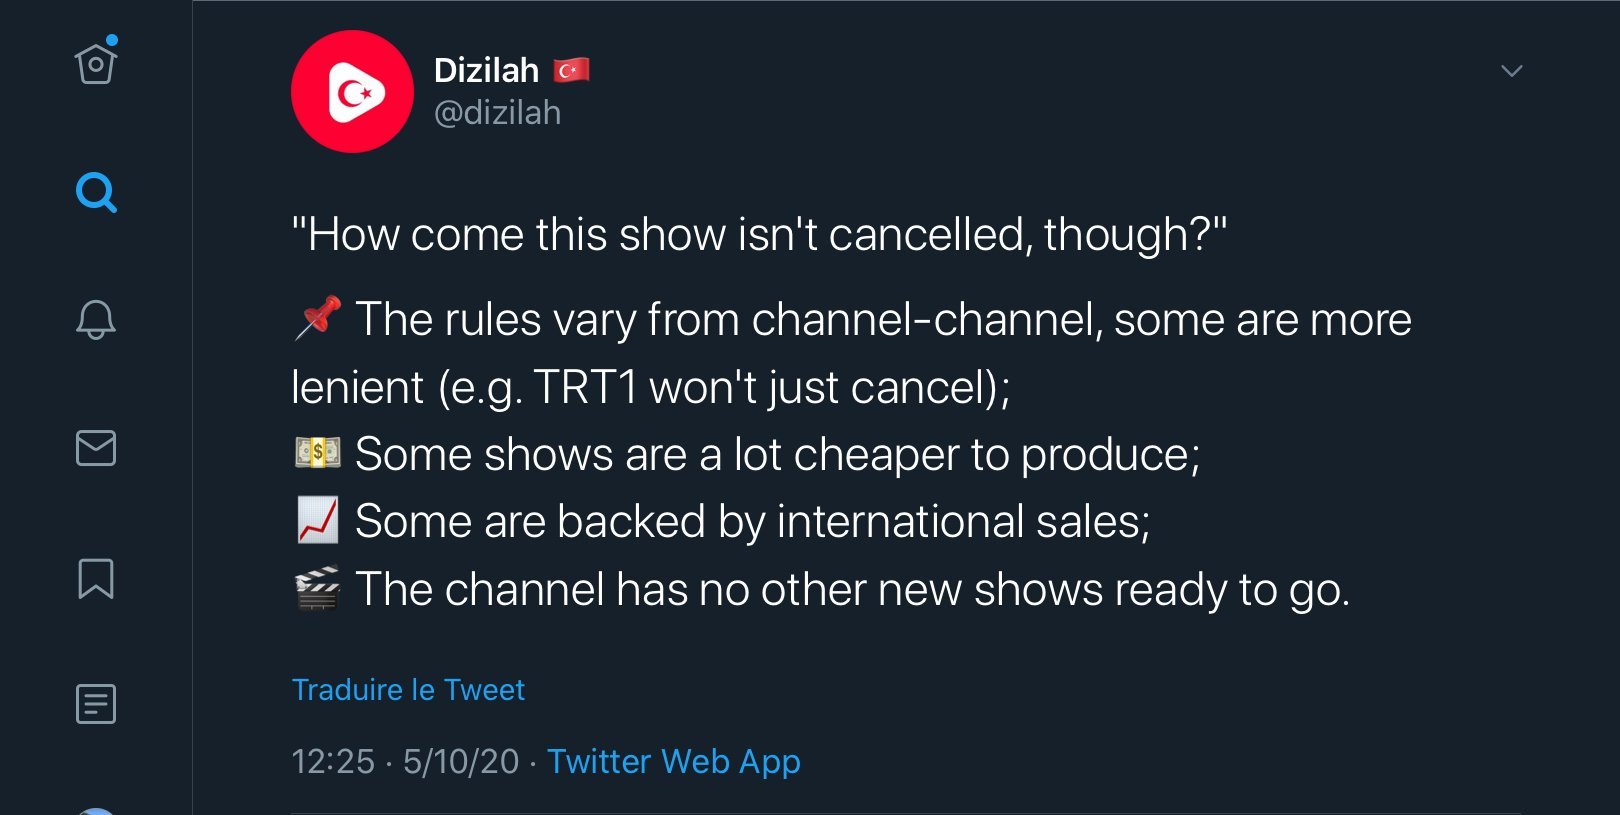
Task: Open the Lists icon in sidebar
Action: (96, 704)
